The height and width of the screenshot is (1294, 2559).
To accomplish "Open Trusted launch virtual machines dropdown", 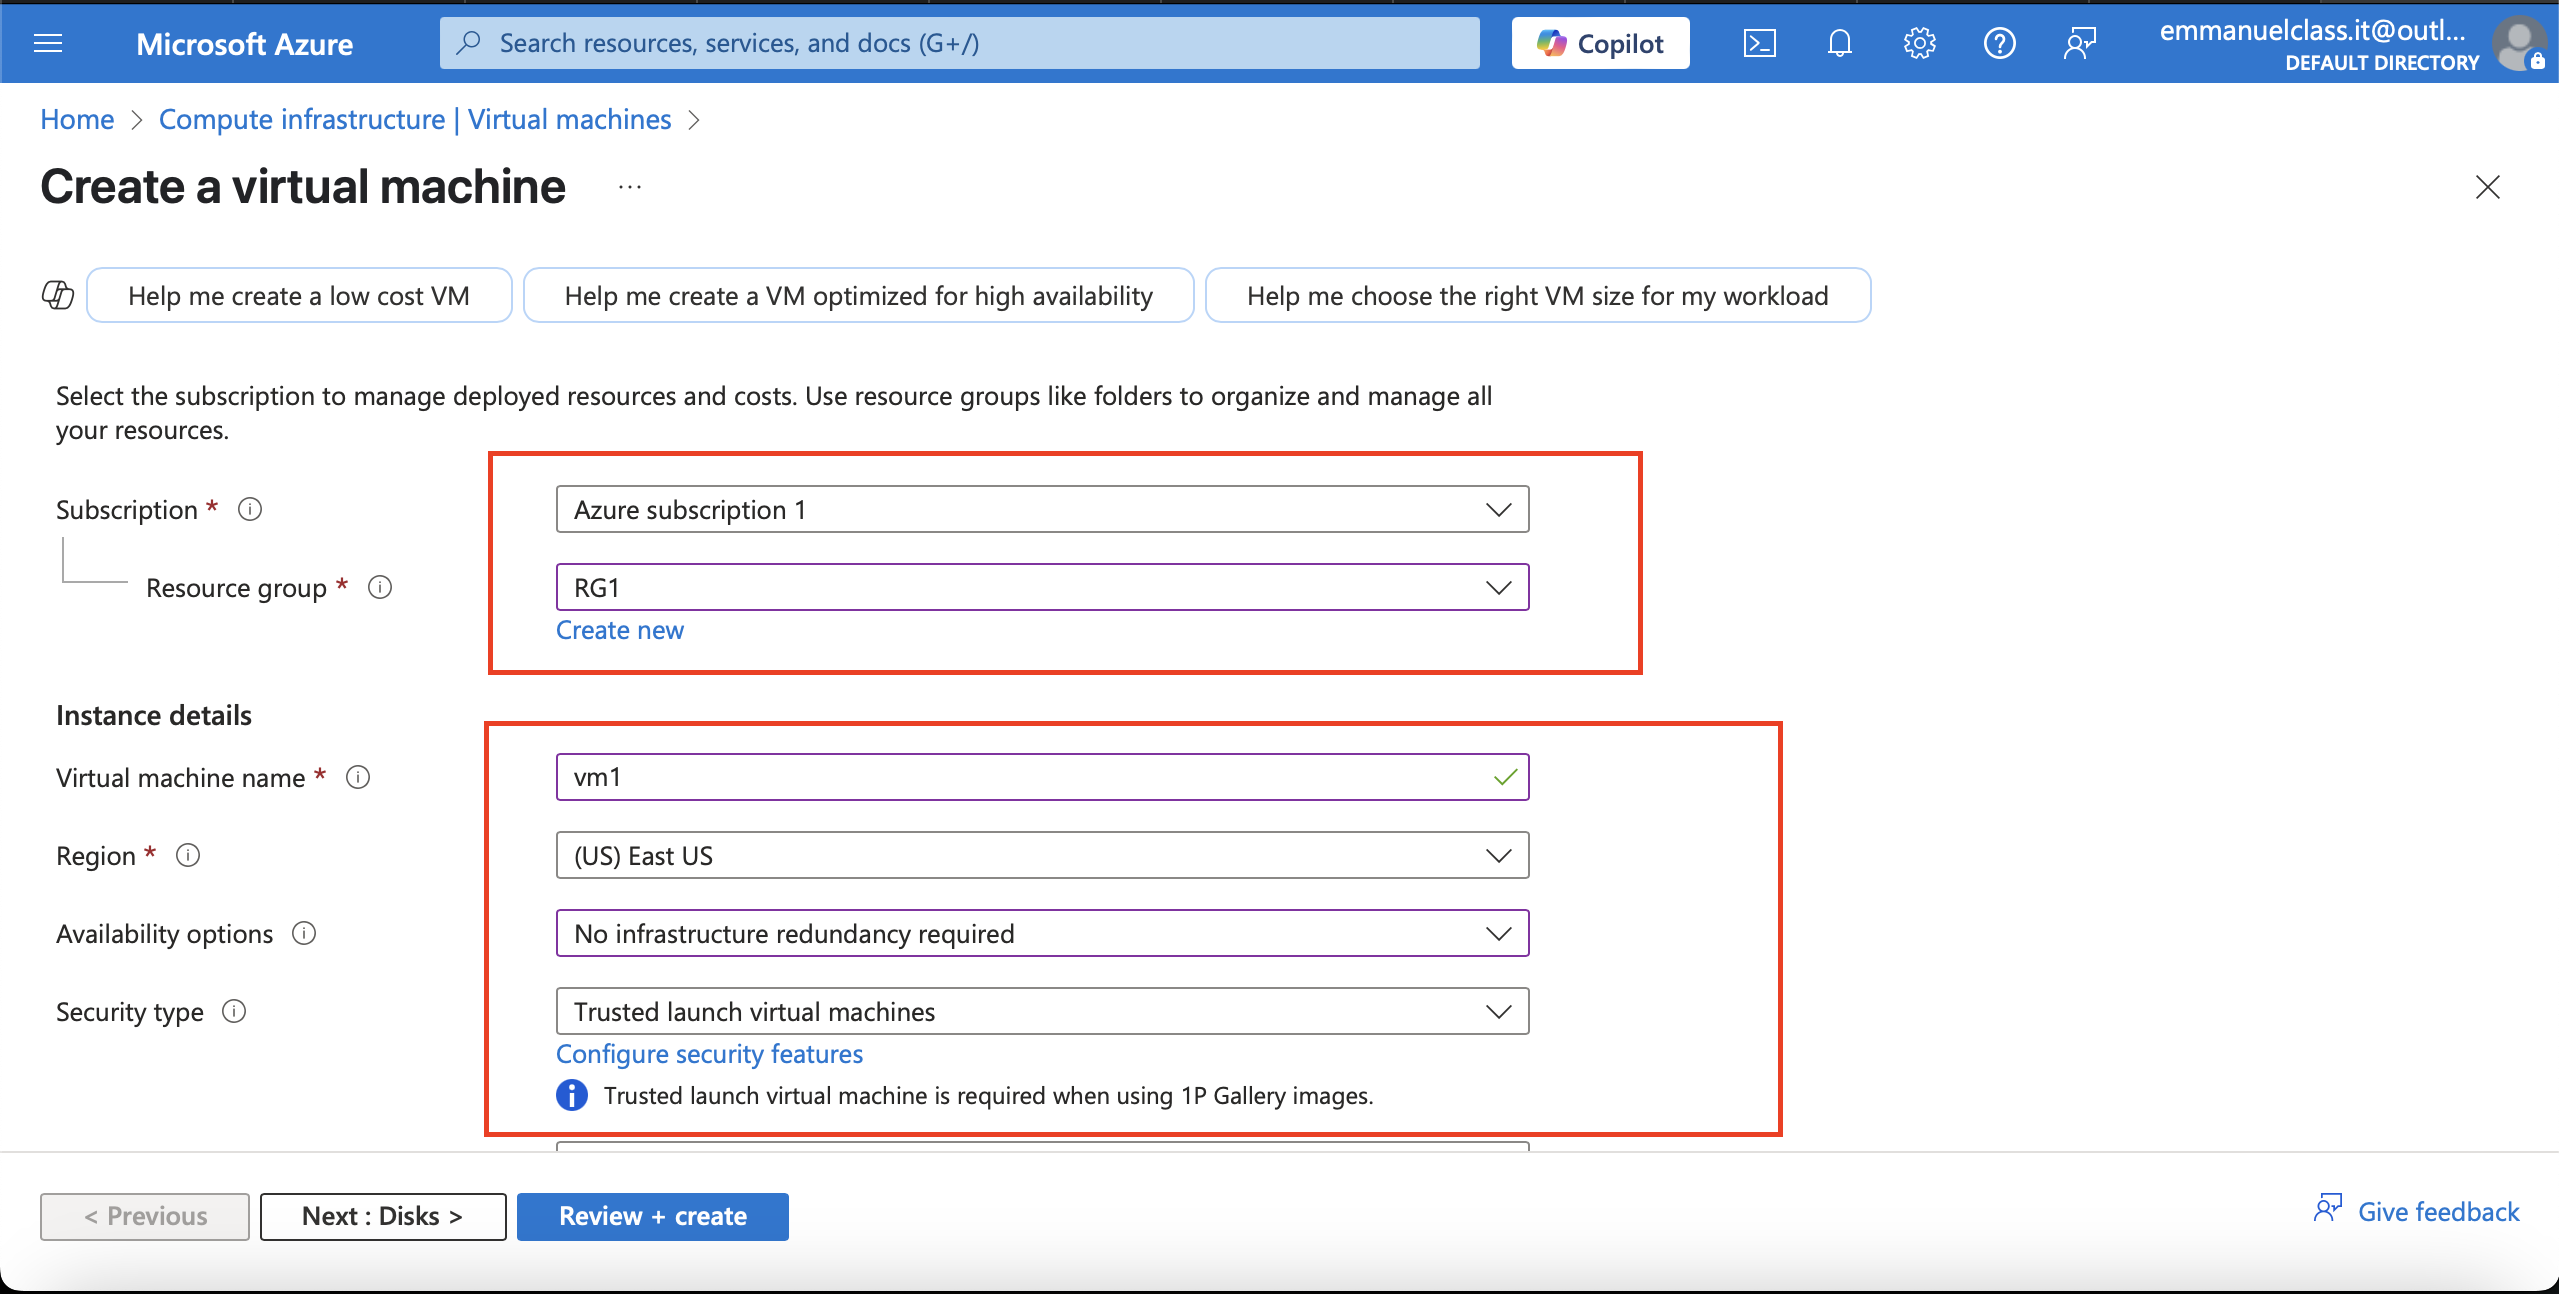I will pyautogui.click(x=1042, y=1011).
